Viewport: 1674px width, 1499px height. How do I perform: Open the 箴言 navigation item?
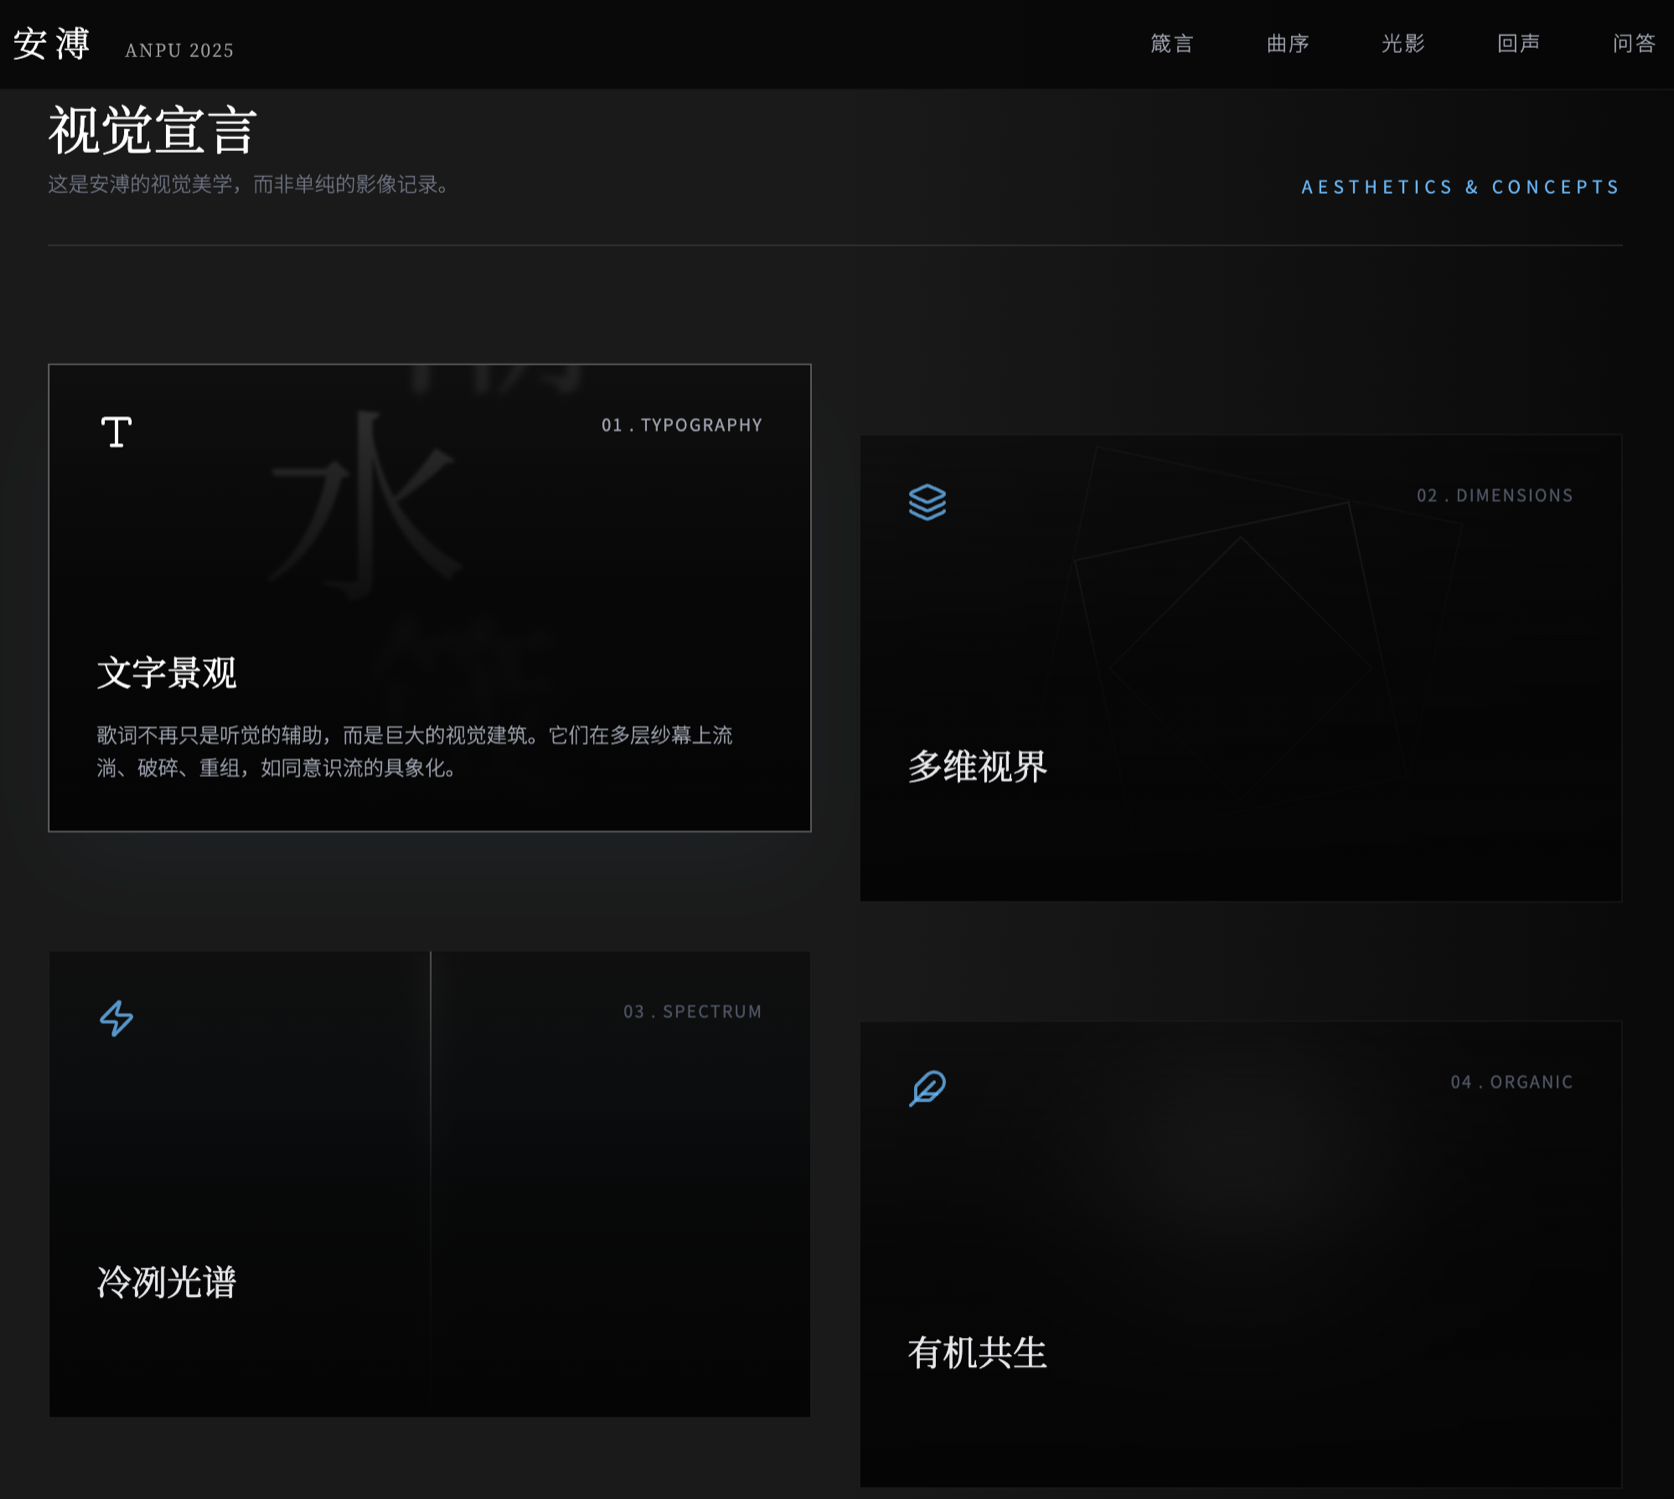pyautogui.click(x=1171, y=44)
